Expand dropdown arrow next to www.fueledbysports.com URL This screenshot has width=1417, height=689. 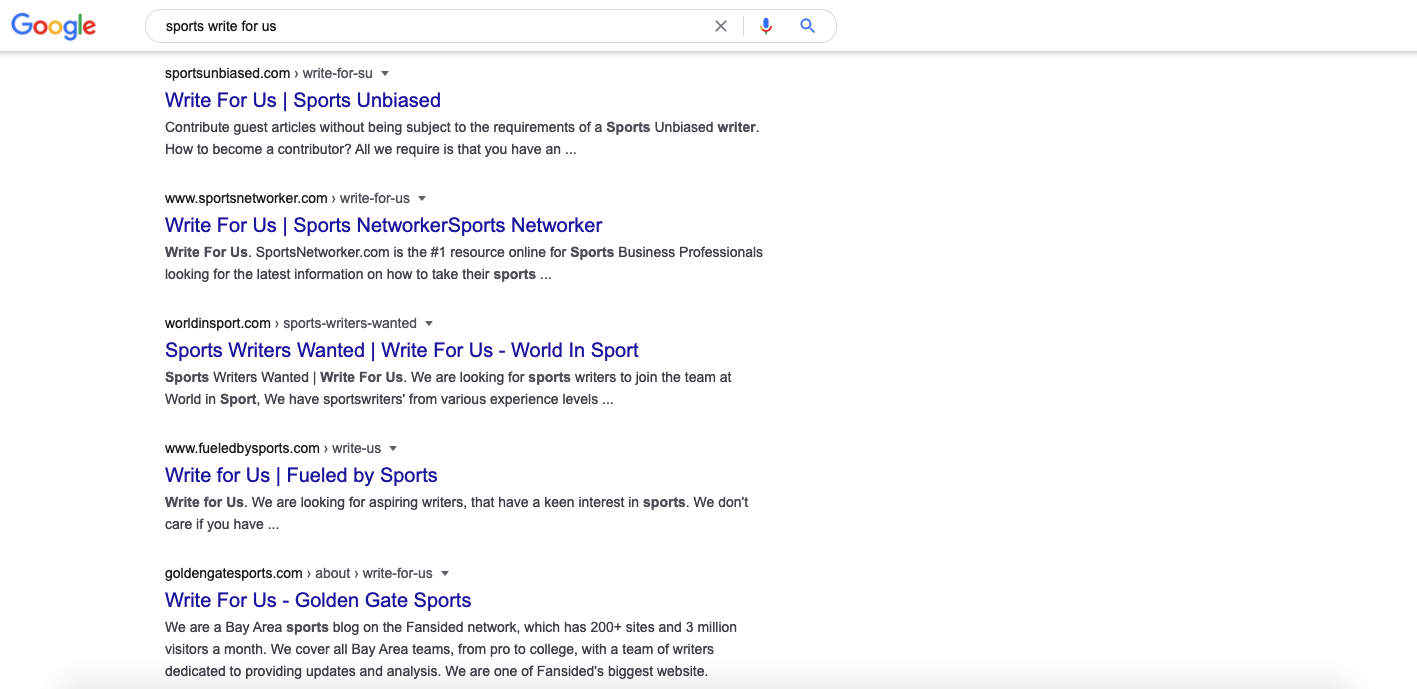coord(393,448)
